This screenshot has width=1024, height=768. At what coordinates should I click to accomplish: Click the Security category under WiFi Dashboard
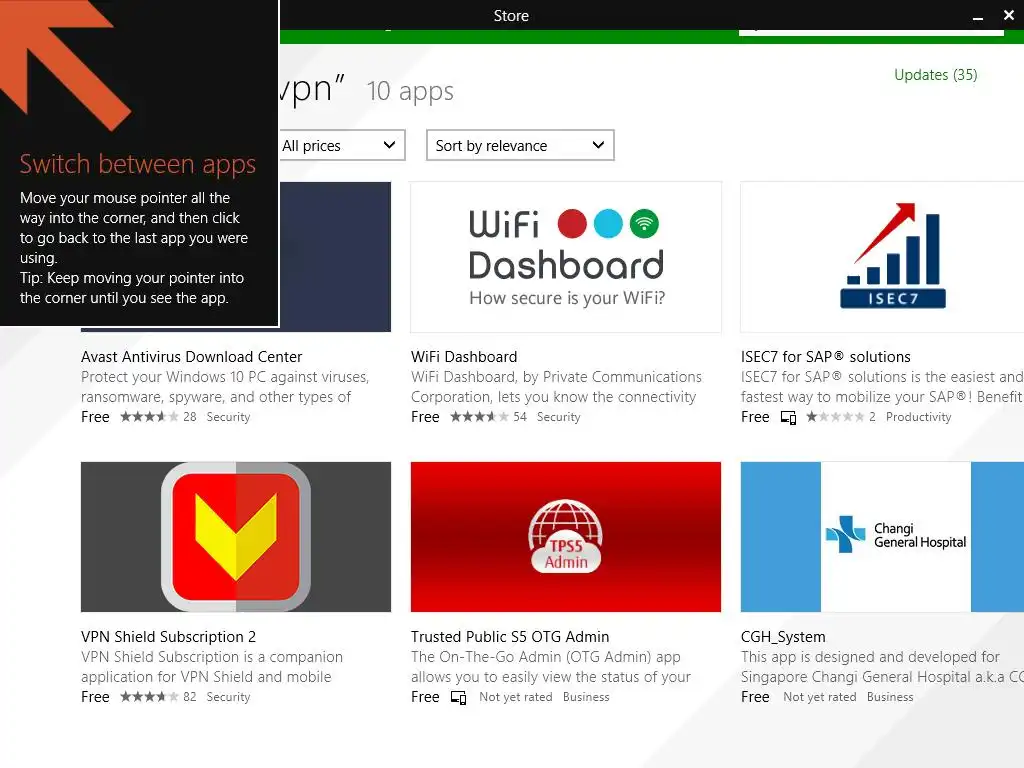[558, 417]
